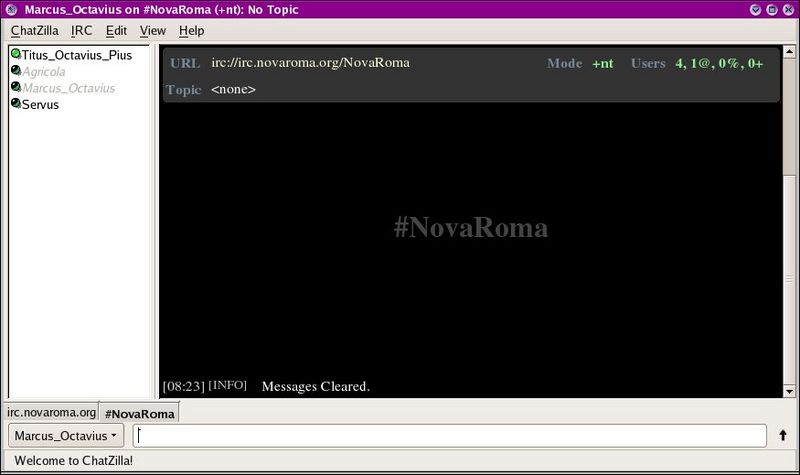Viewport: 800px width, 475px height.
Task: Open the View menu
Action: 153,31
